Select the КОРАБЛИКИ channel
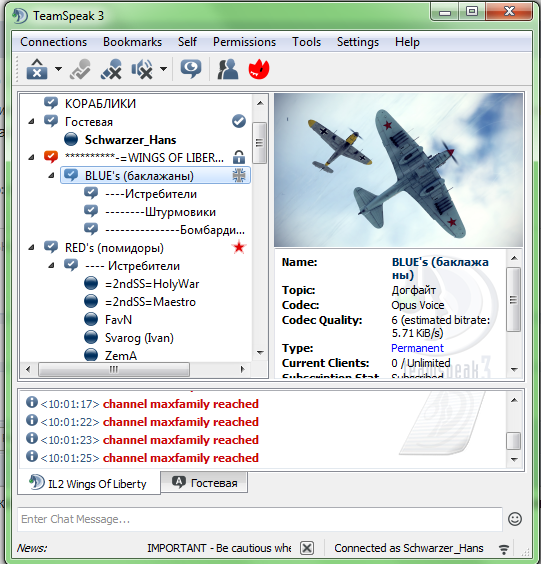This screenshot has width=541, height=564. pyautogui.click(x=100, y=104)
